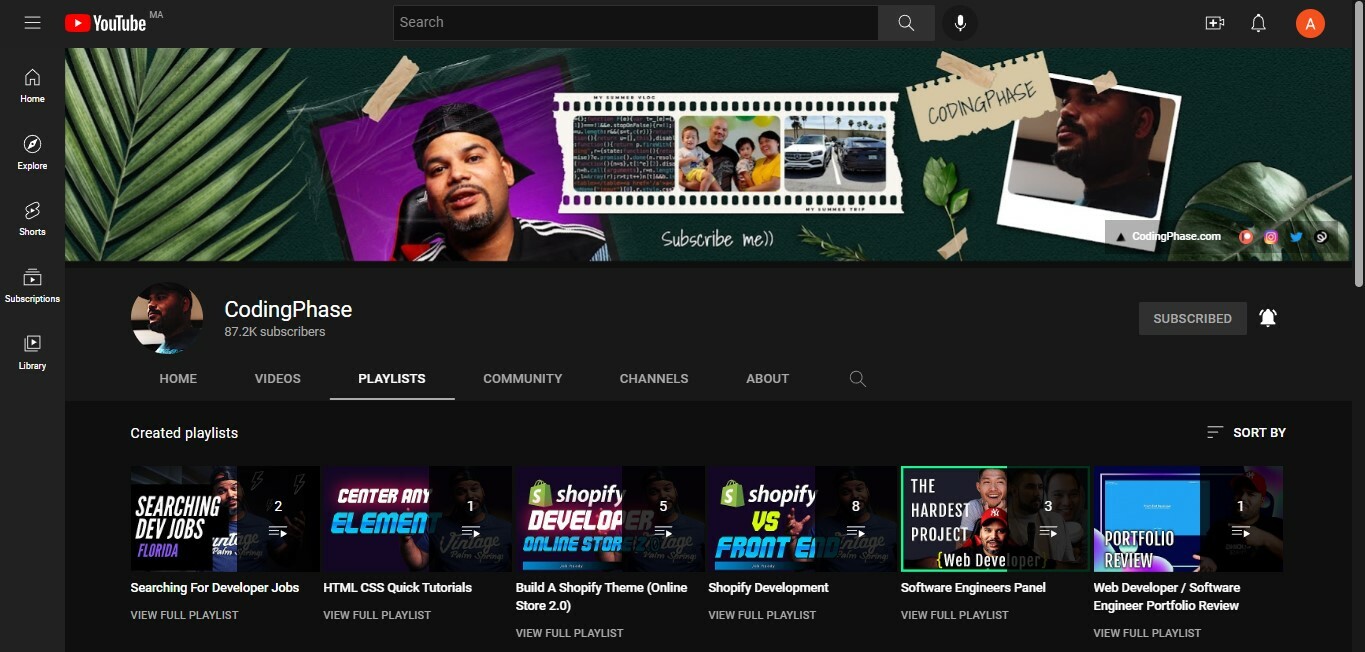Switch to the Community tab
The height and width of the screenshot is (652, 1365).
point(523,379)
